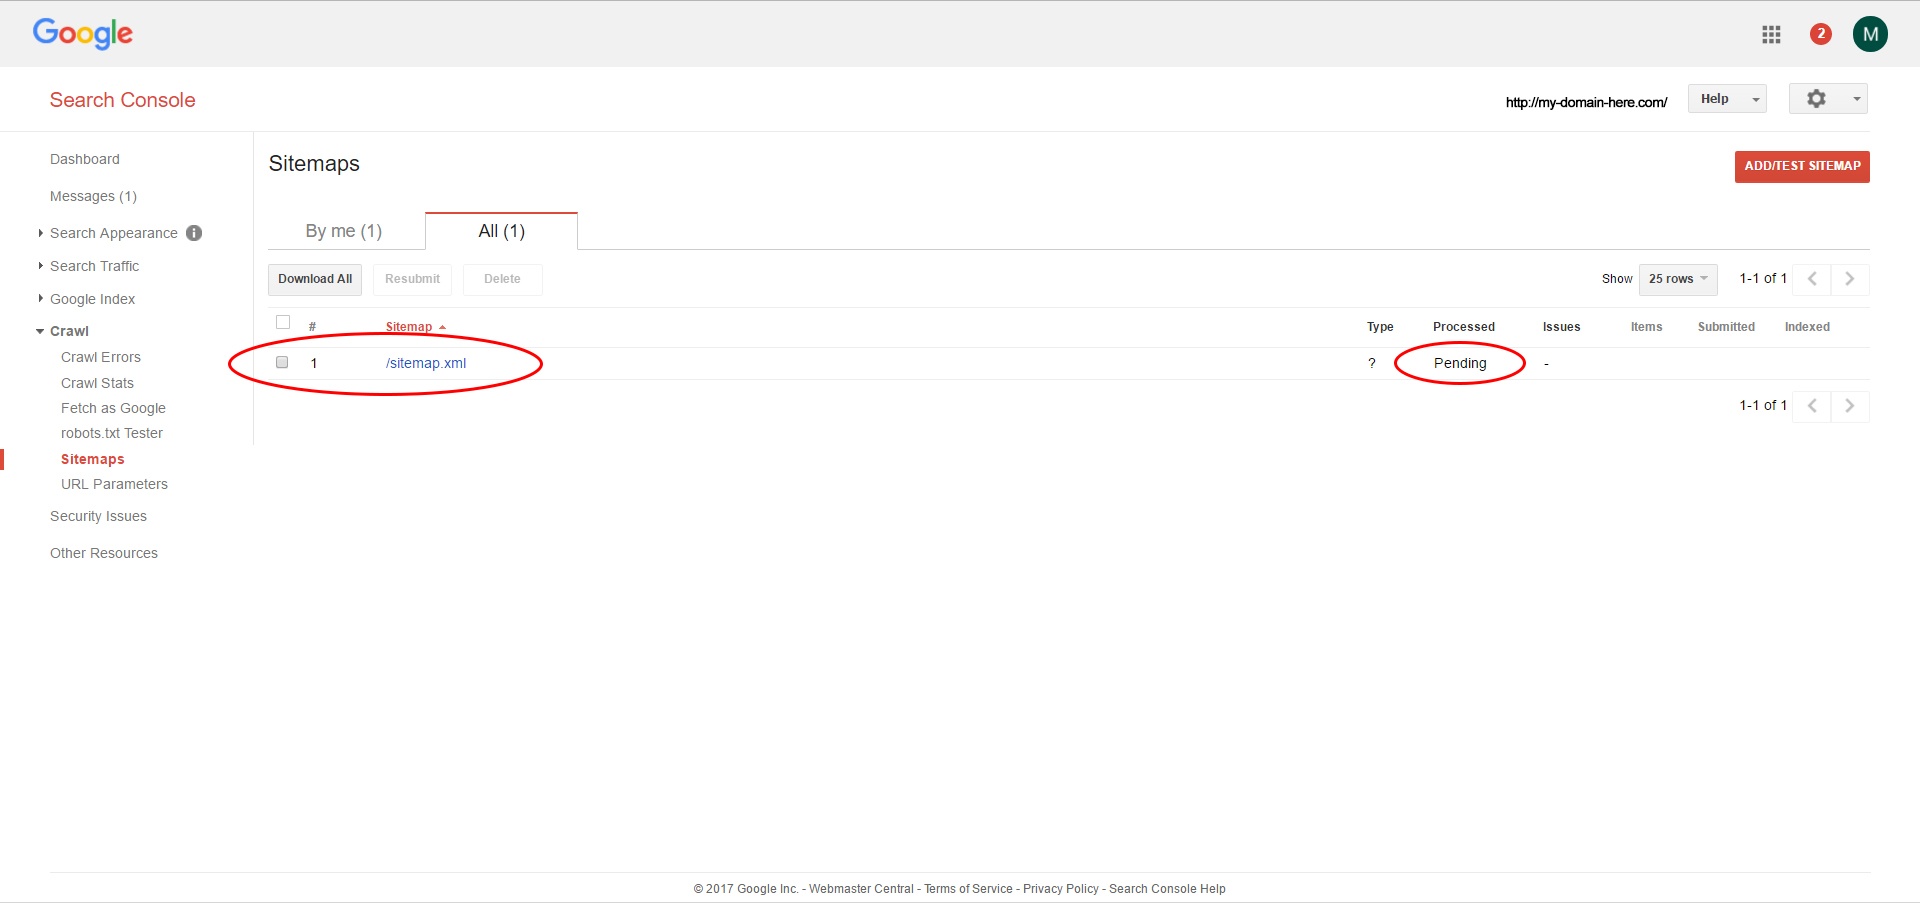Go to previous page in top pager
Screen dimensions: 1920x903
click(x=1812, y=279)
